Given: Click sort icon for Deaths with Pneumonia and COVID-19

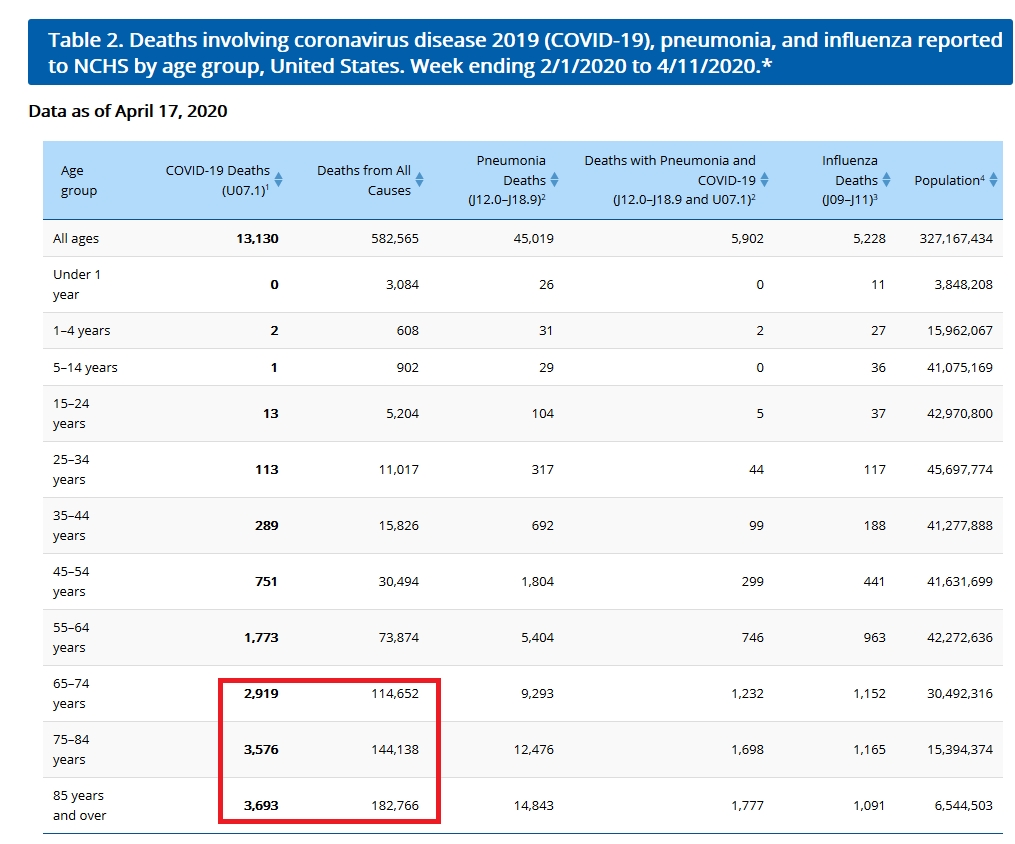Looking at the screenshot, I should click(764, 180).
